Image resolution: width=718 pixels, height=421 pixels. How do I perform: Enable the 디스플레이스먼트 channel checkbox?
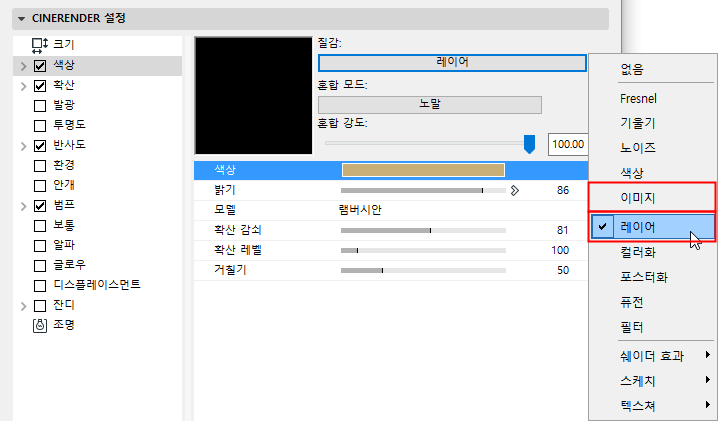[x=40, y=286]
